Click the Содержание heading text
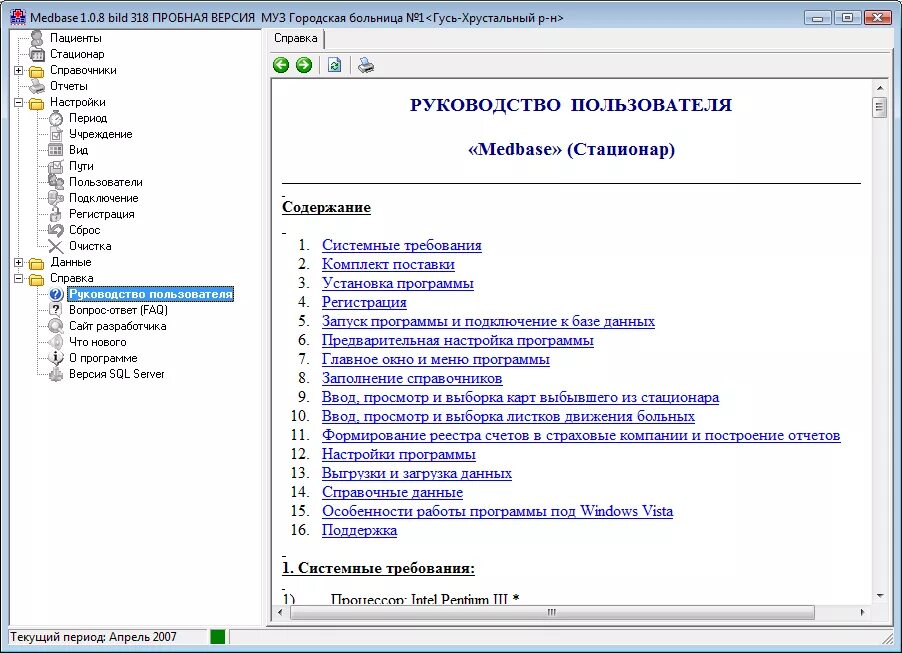The width and height of the screenshot is (902, 653). point(326,208)
